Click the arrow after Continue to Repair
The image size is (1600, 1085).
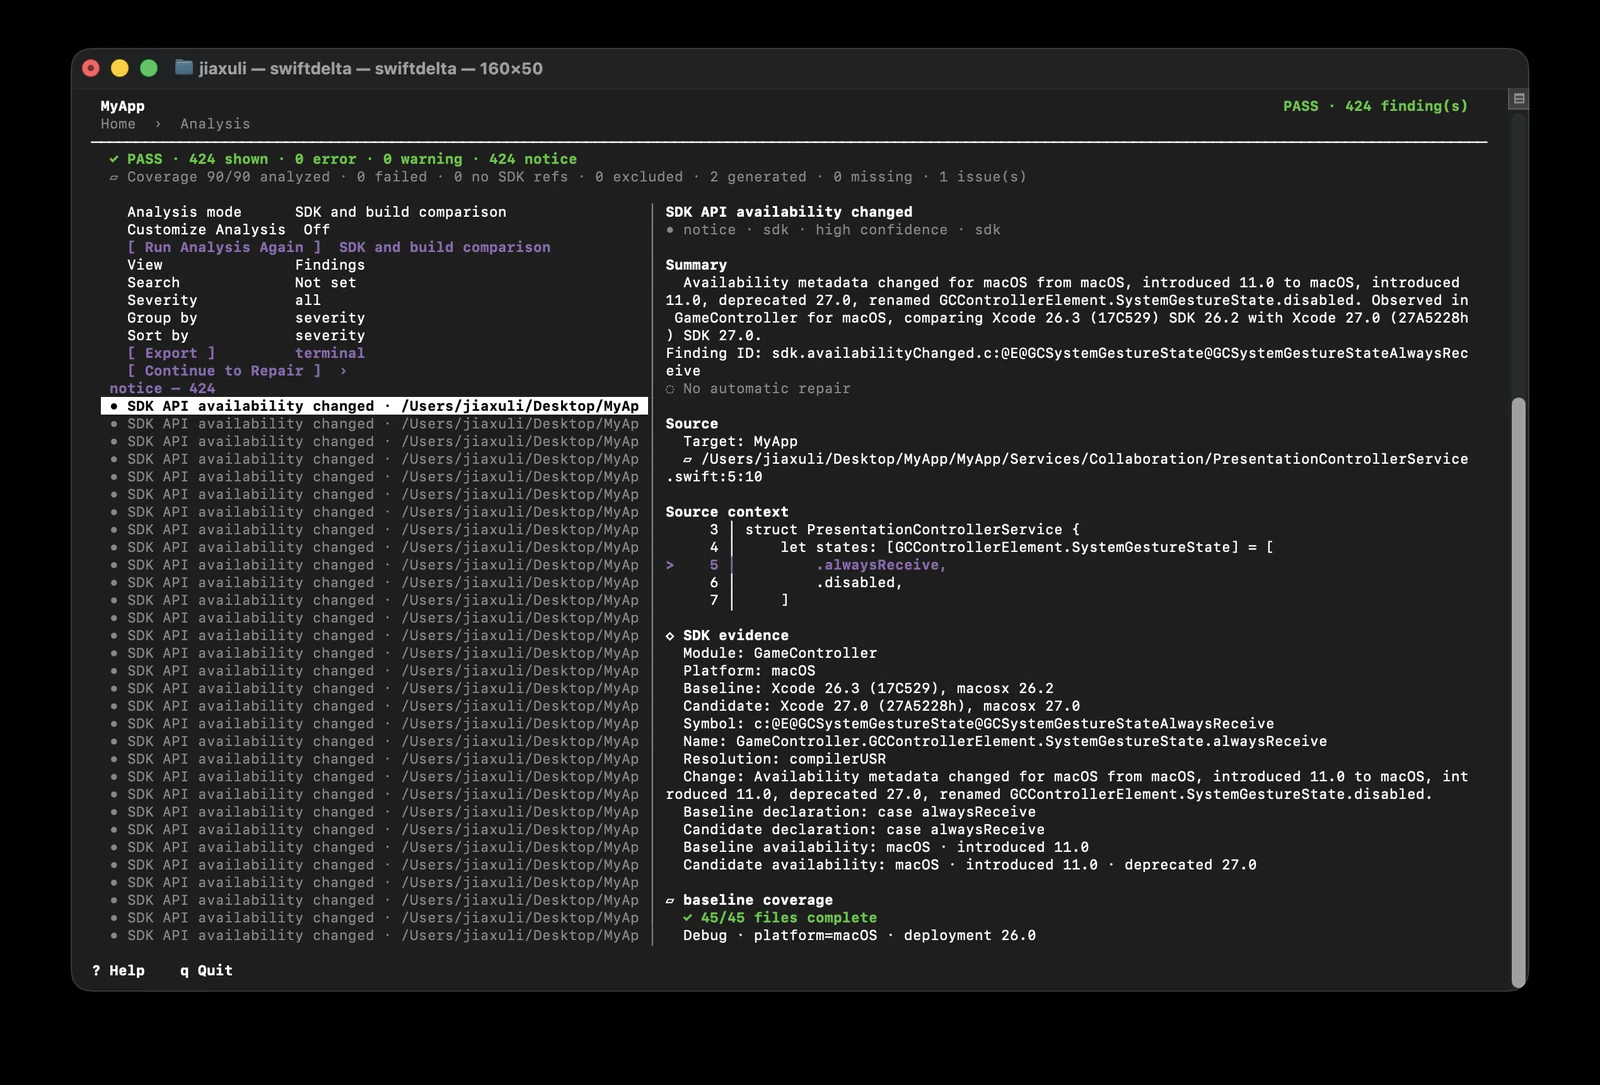pyautogui.click(x=343, y=371)
